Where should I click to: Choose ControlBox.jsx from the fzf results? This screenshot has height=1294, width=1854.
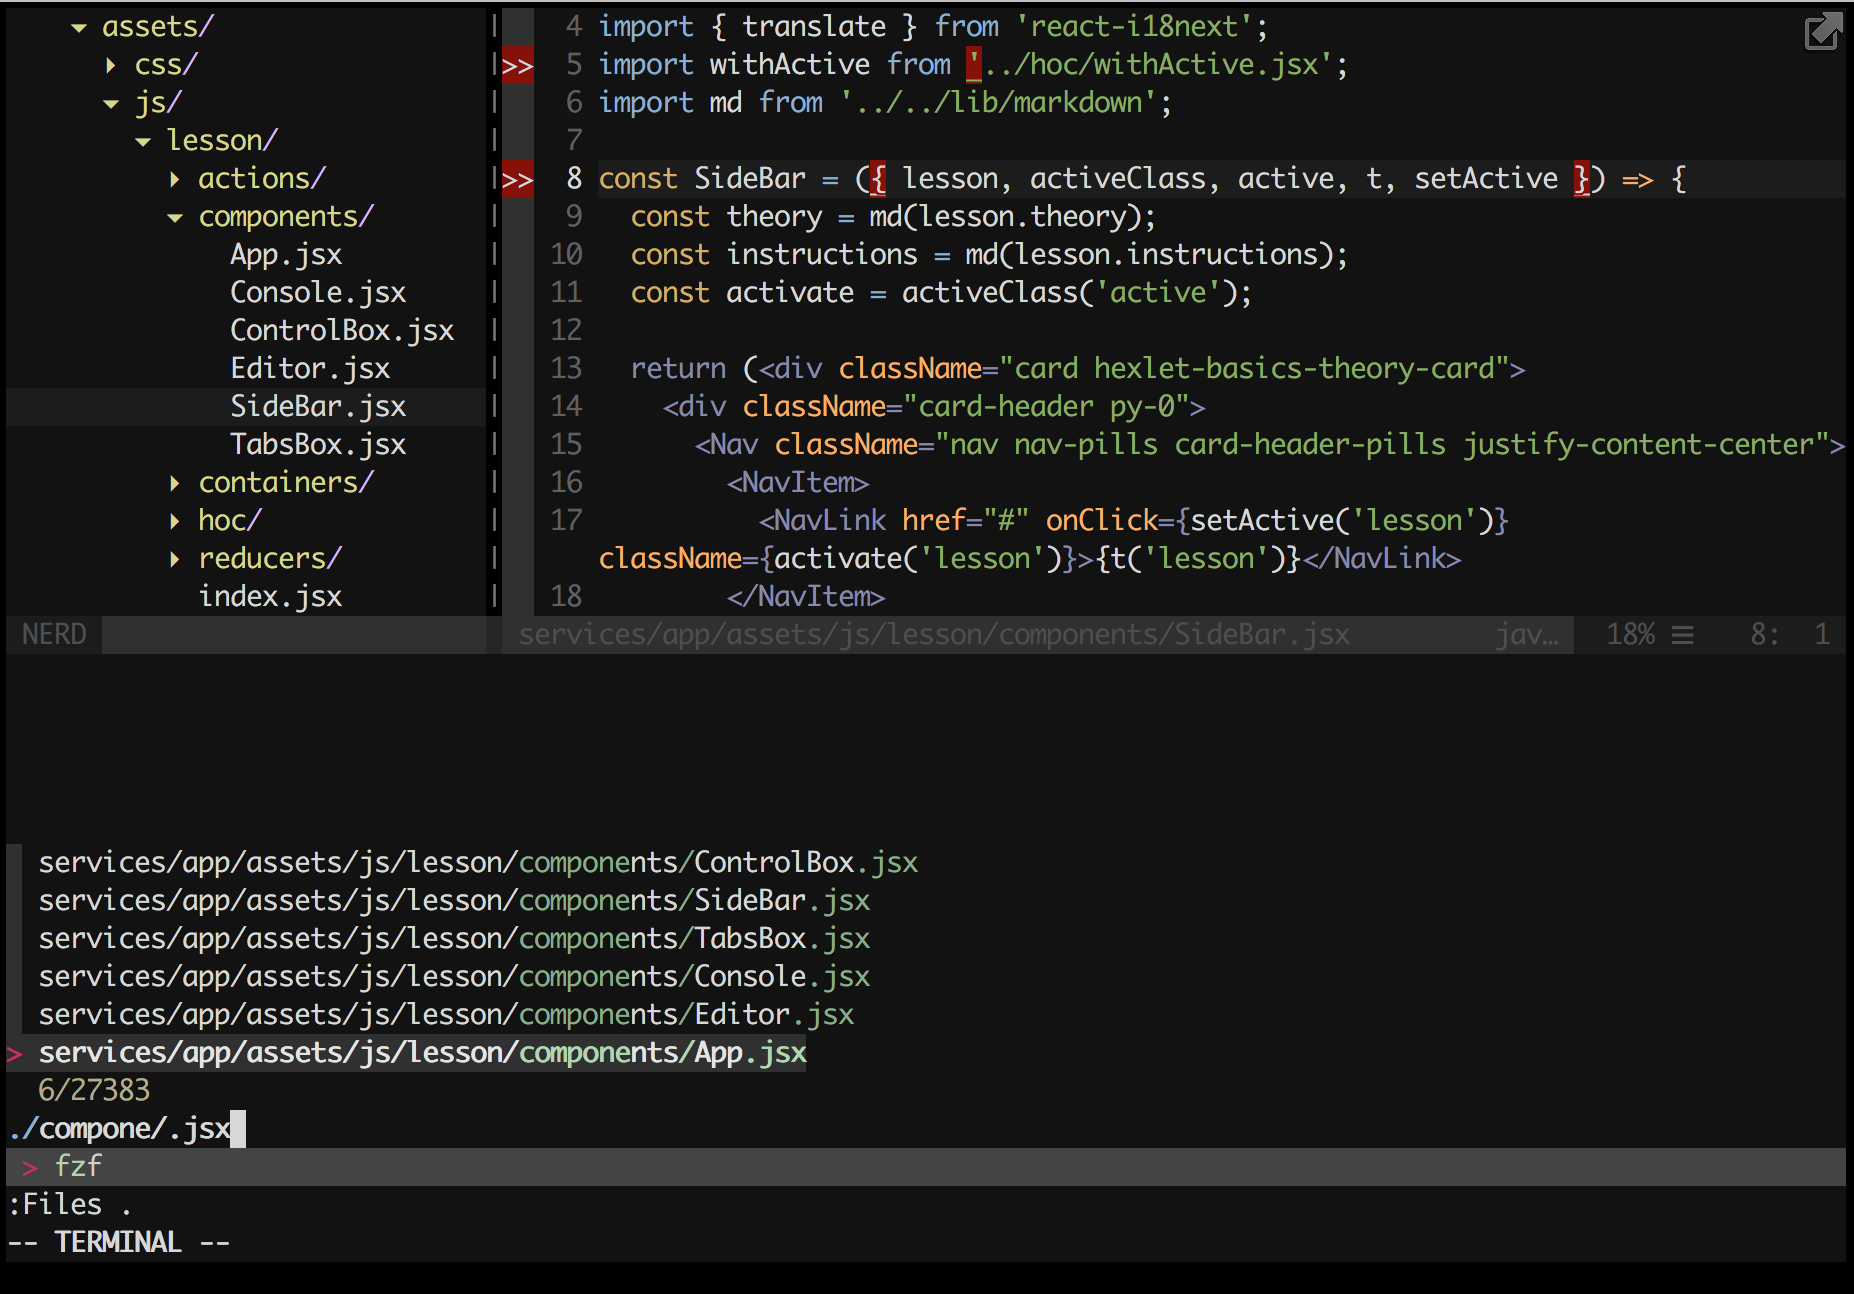(x=478, y=861)
